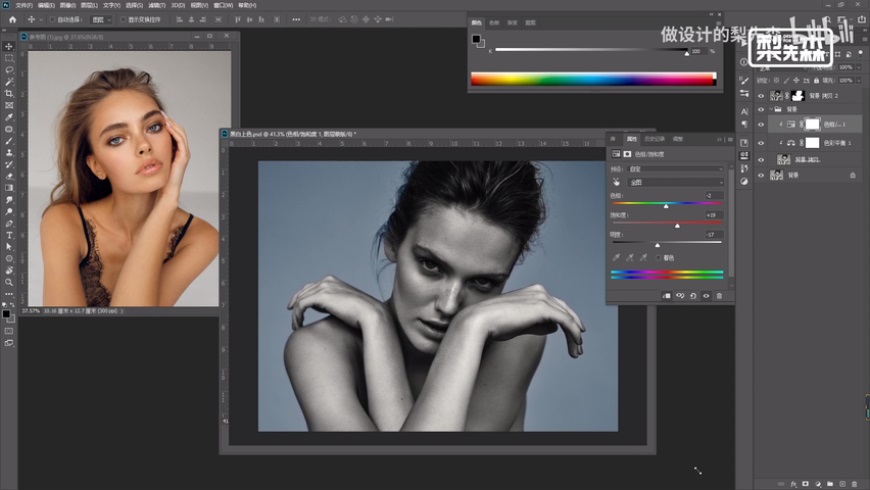Screen dimensions: 870x490
Task: Enable the Colorize (着色) checkbox
Action: [x=659, y=257]
